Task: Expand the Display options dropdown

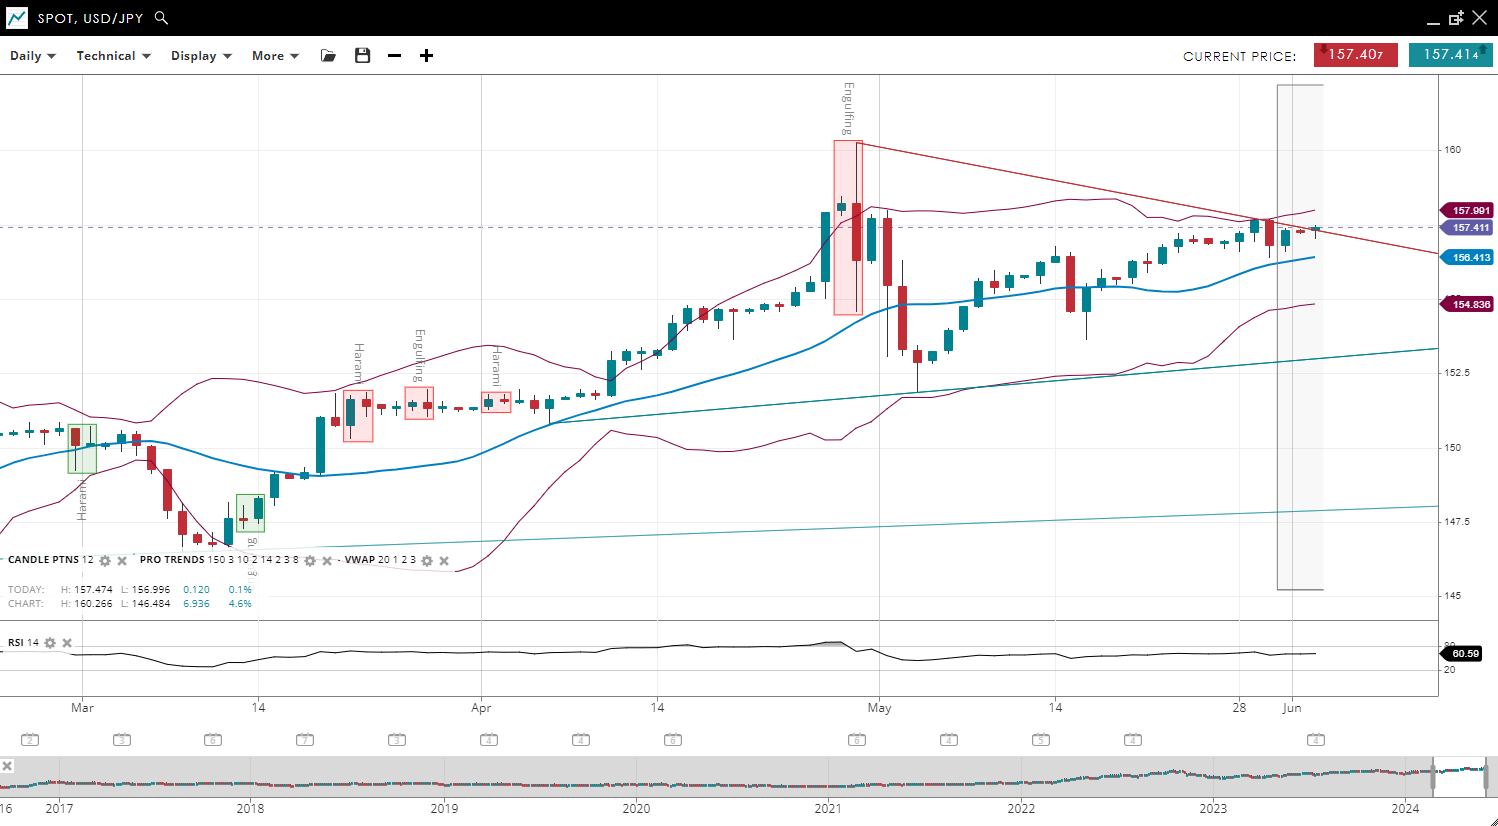Action: (201, 56)
